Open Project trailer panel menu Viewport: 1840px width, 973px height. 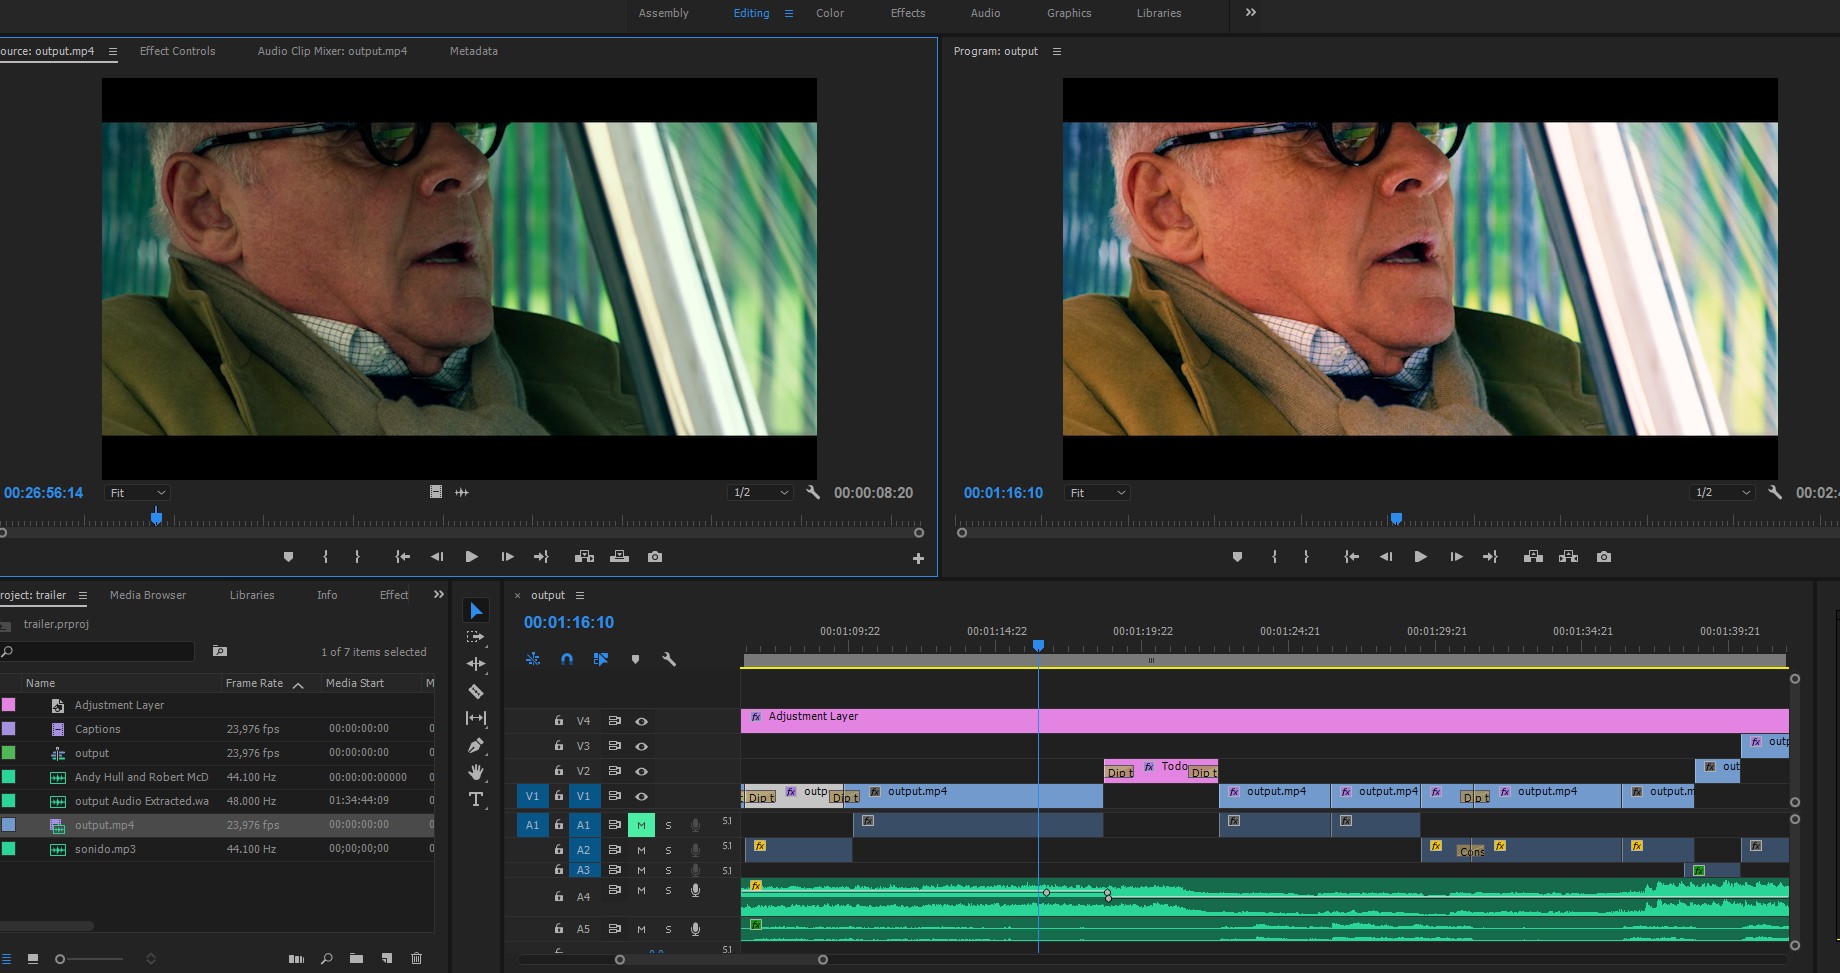[83, 596]
